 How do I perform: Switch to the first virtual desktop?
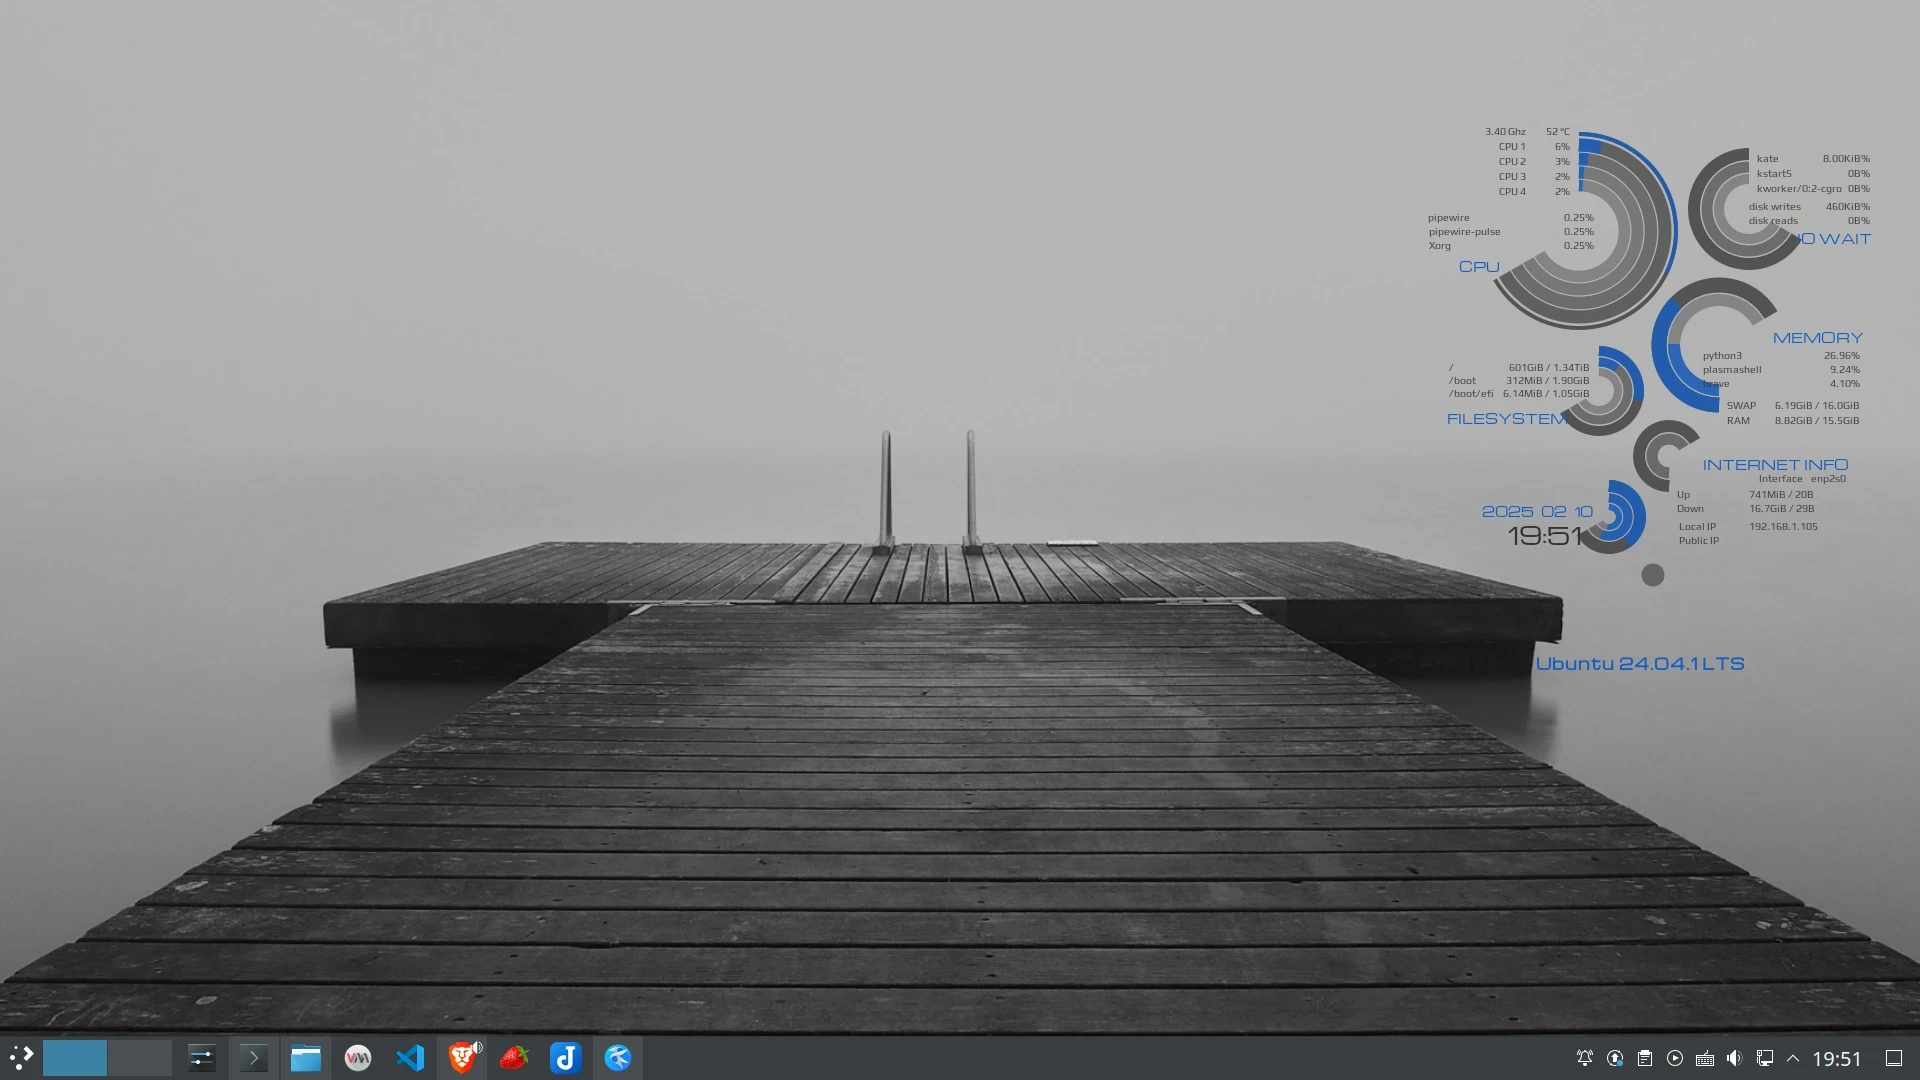[x=75, y=1058]
